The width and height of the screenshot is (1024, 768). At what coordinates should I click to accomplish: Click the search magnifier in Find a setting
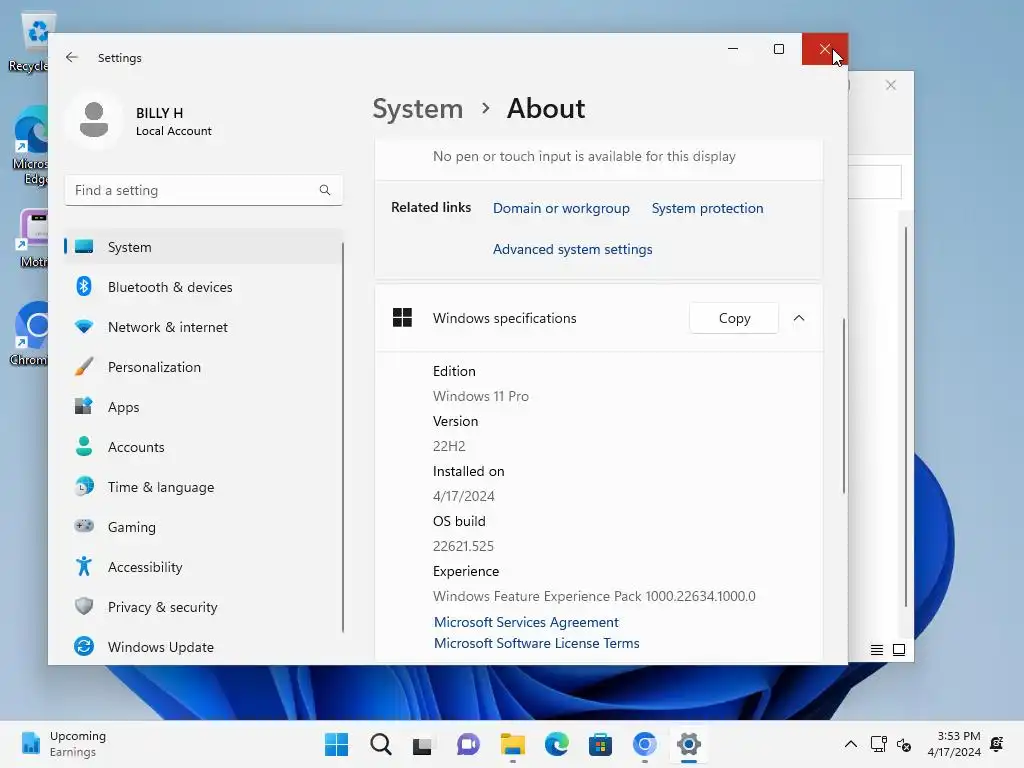(x=325, y=190)
